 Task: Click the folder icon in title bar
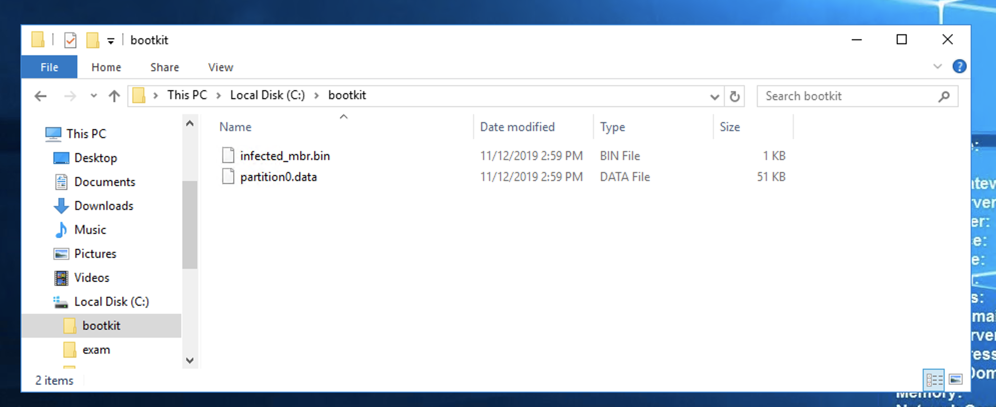[38, 40]
